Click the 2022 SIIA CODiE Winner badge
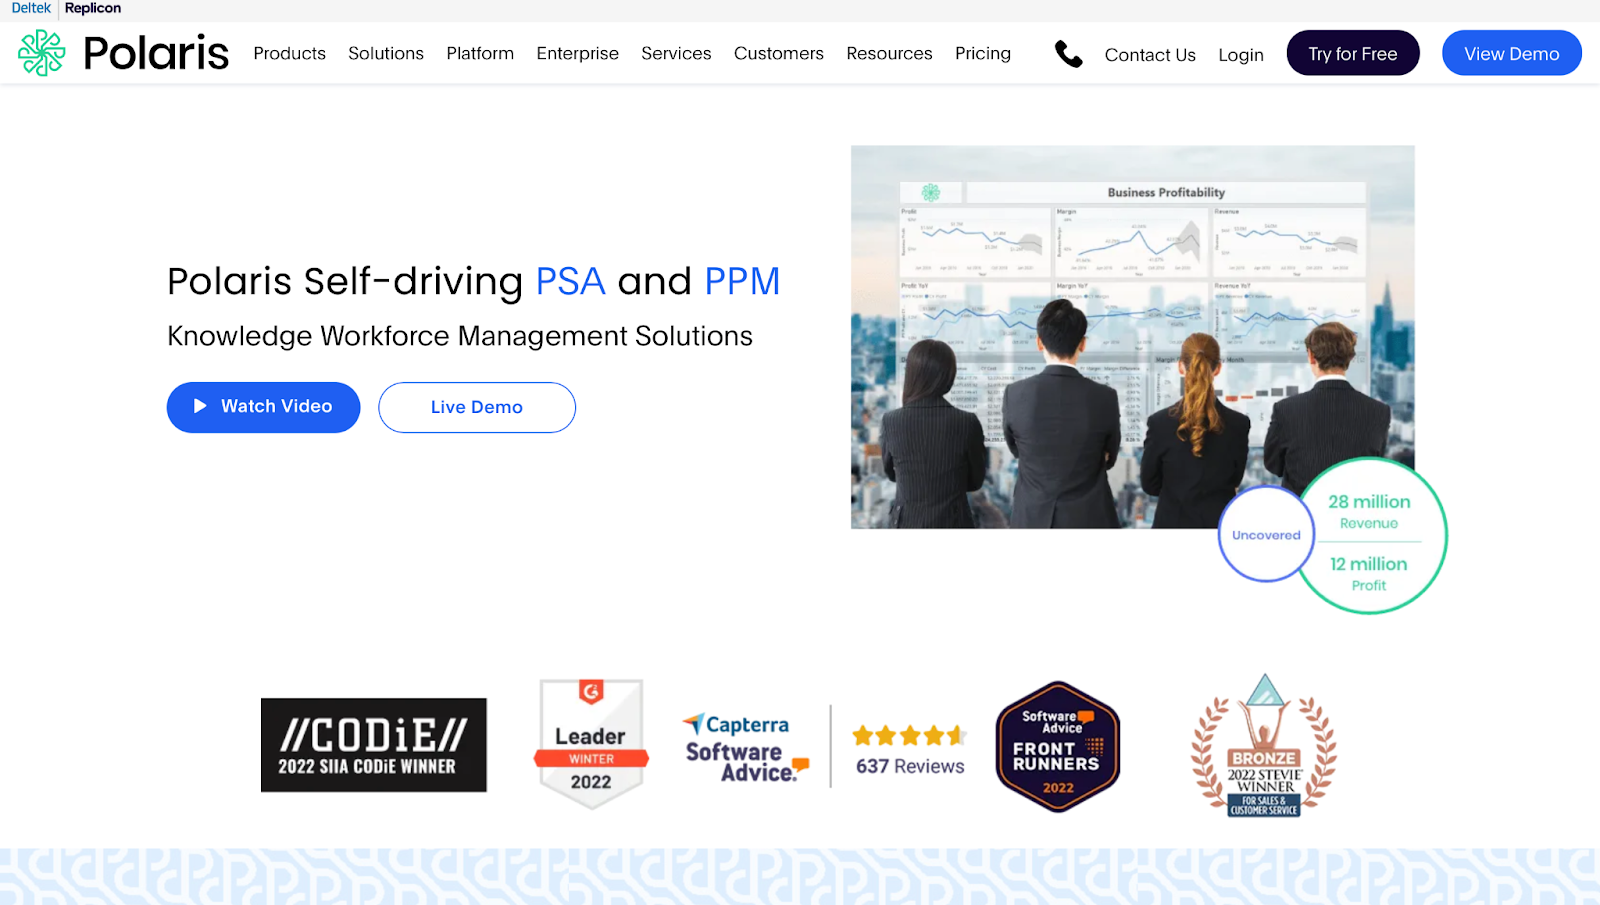 (x=373, y=744)
